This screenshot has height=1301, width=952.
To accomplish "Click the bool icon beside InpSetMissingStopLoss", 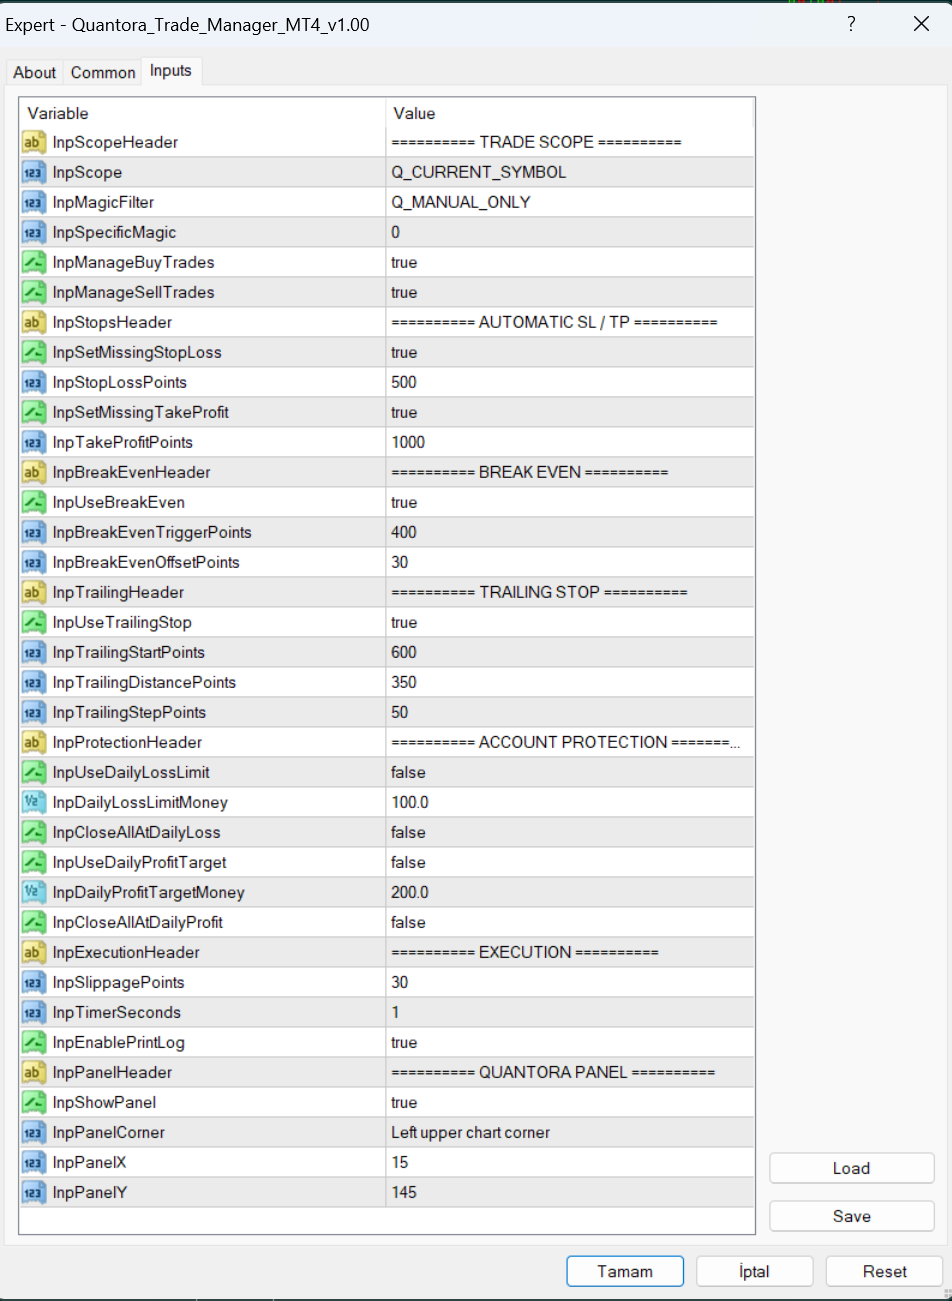I will click(x=34, y=352).
